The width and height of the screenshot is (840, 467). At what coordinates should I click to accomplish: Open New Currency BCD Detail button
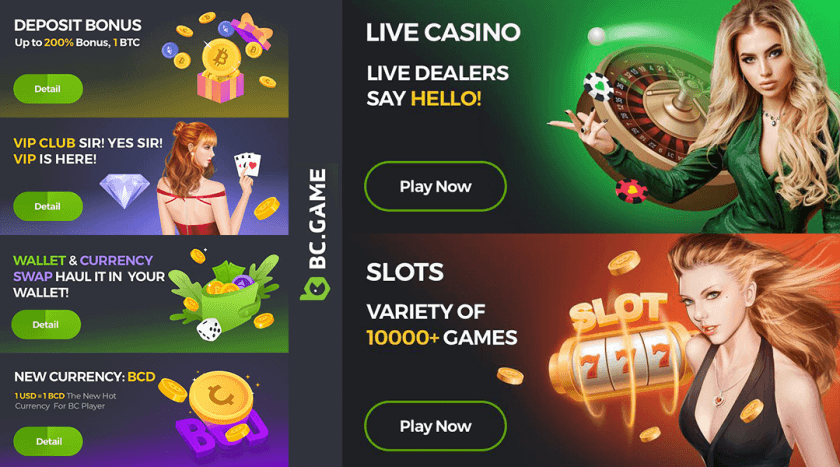[48, 441]
